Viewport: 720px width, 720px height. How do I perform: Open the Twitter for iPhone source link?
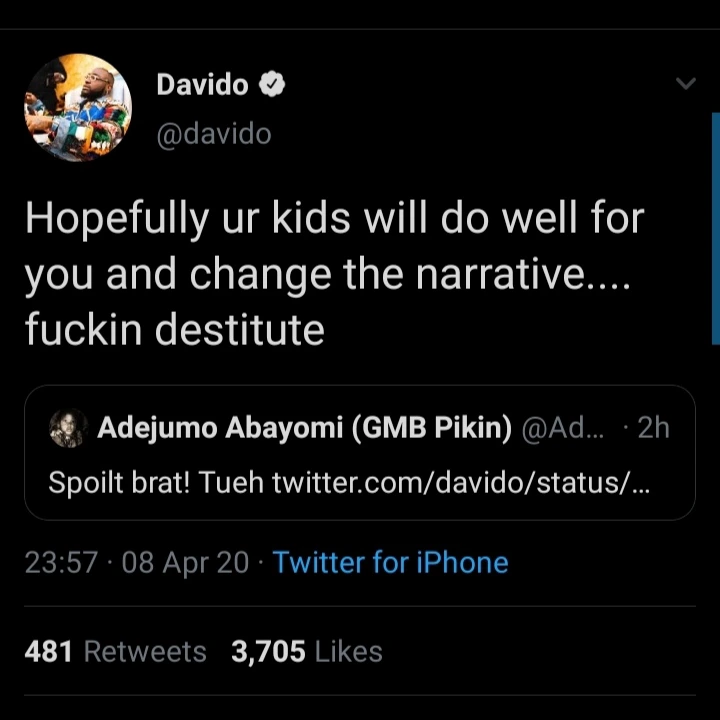tap(390, 562)
